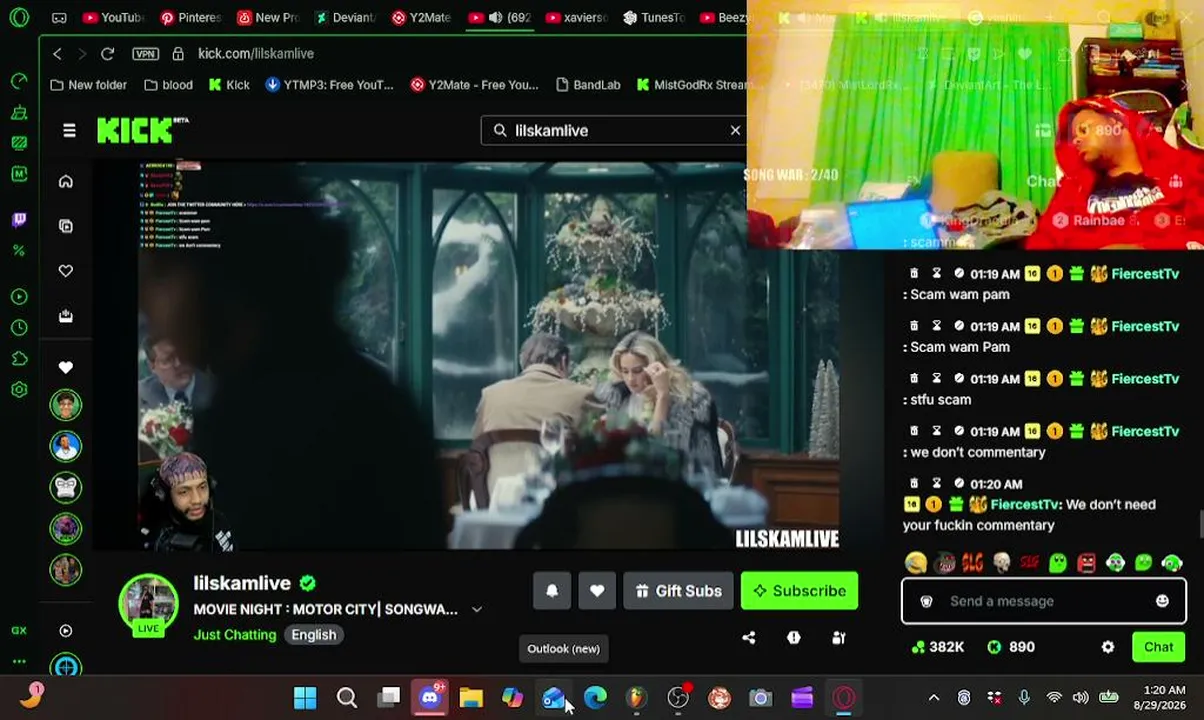Click the green Subscribe button
1204x720 pixels.
(799, 591)
